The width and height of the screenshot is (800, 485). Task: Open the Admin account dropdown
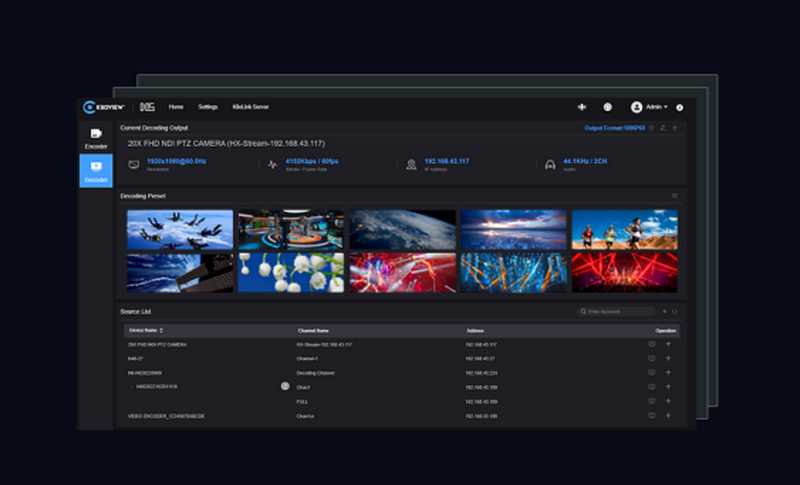[650, 107]
